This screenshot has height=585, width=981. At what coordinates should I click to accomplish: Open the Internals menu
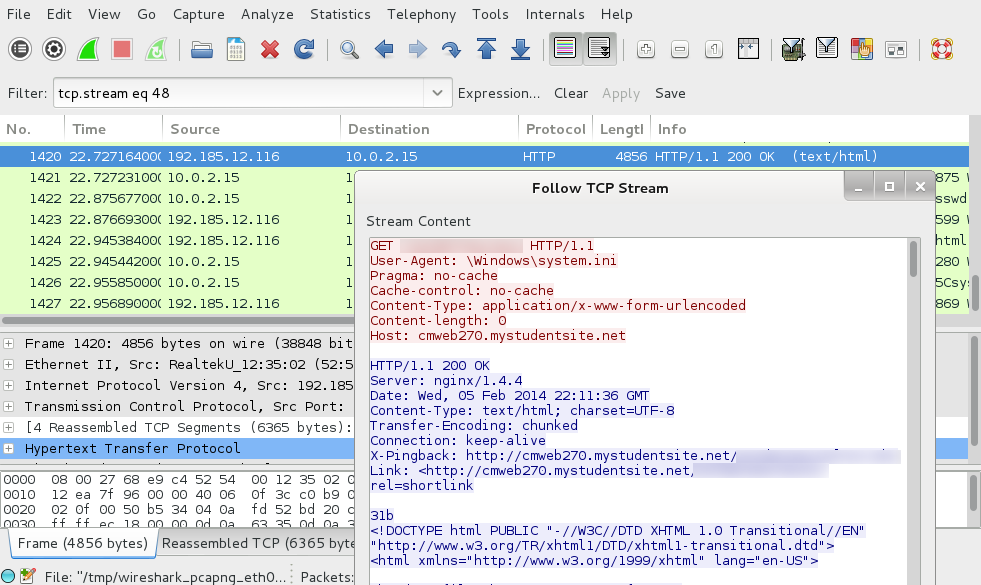click(x=555, y=14)
